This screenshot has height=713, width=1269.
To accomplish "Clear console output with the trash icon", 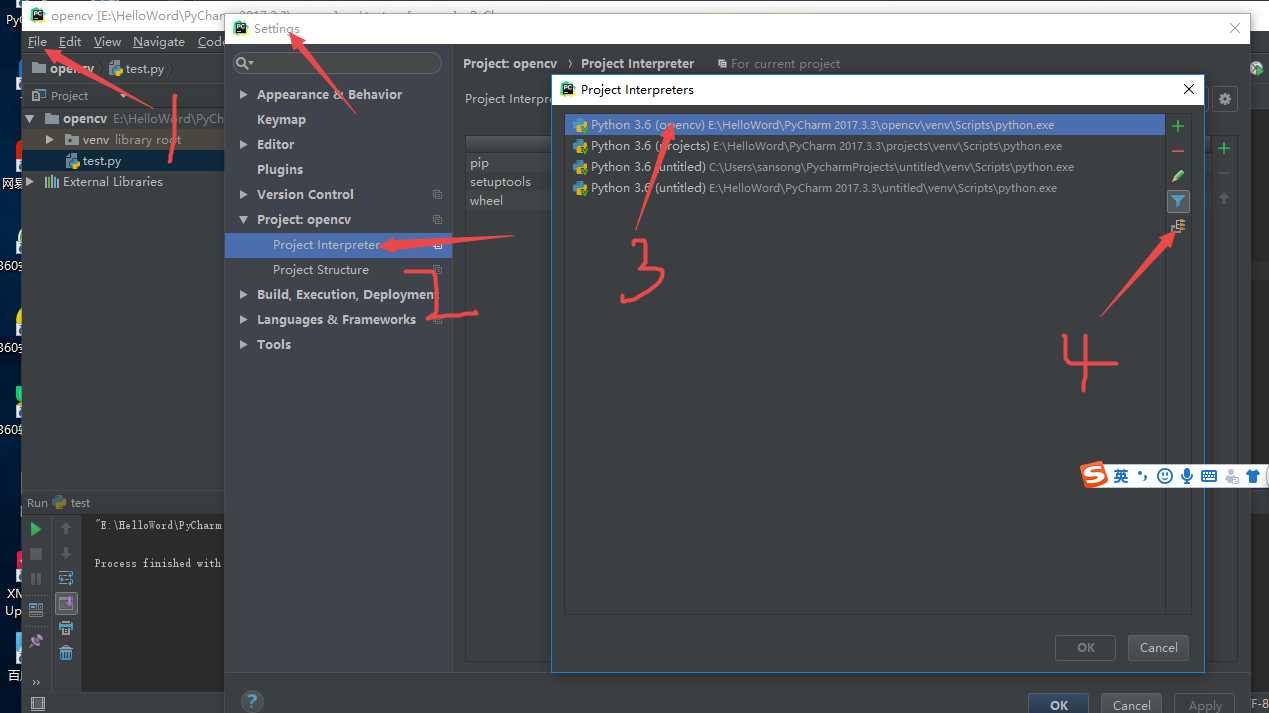I will coord(66,653).
